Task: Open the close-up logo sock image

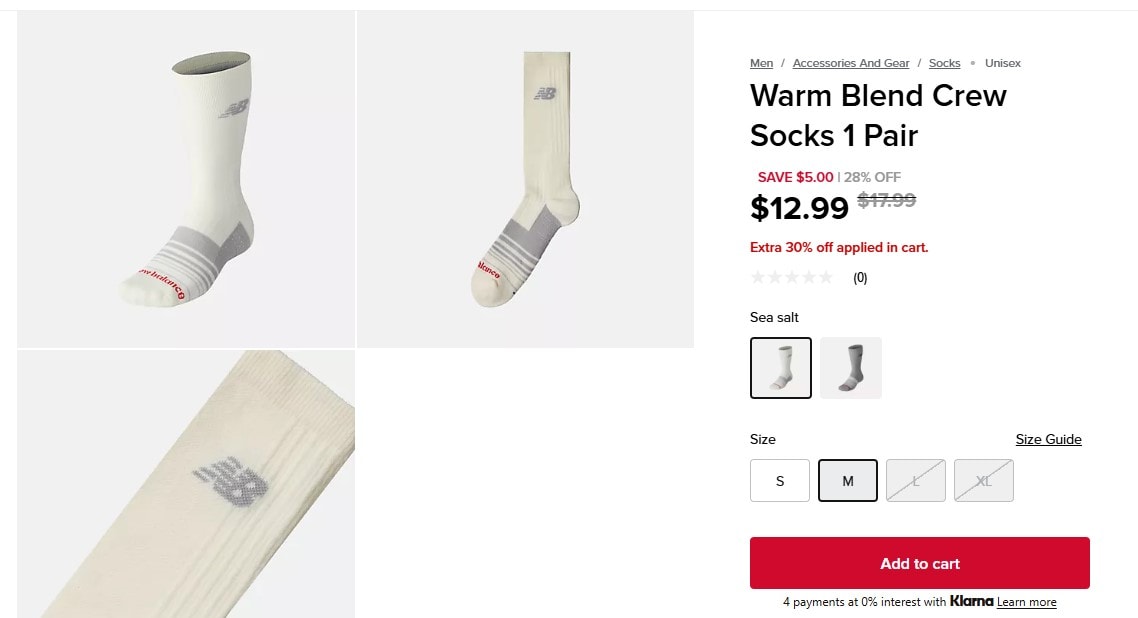Action: coord(187,484)
